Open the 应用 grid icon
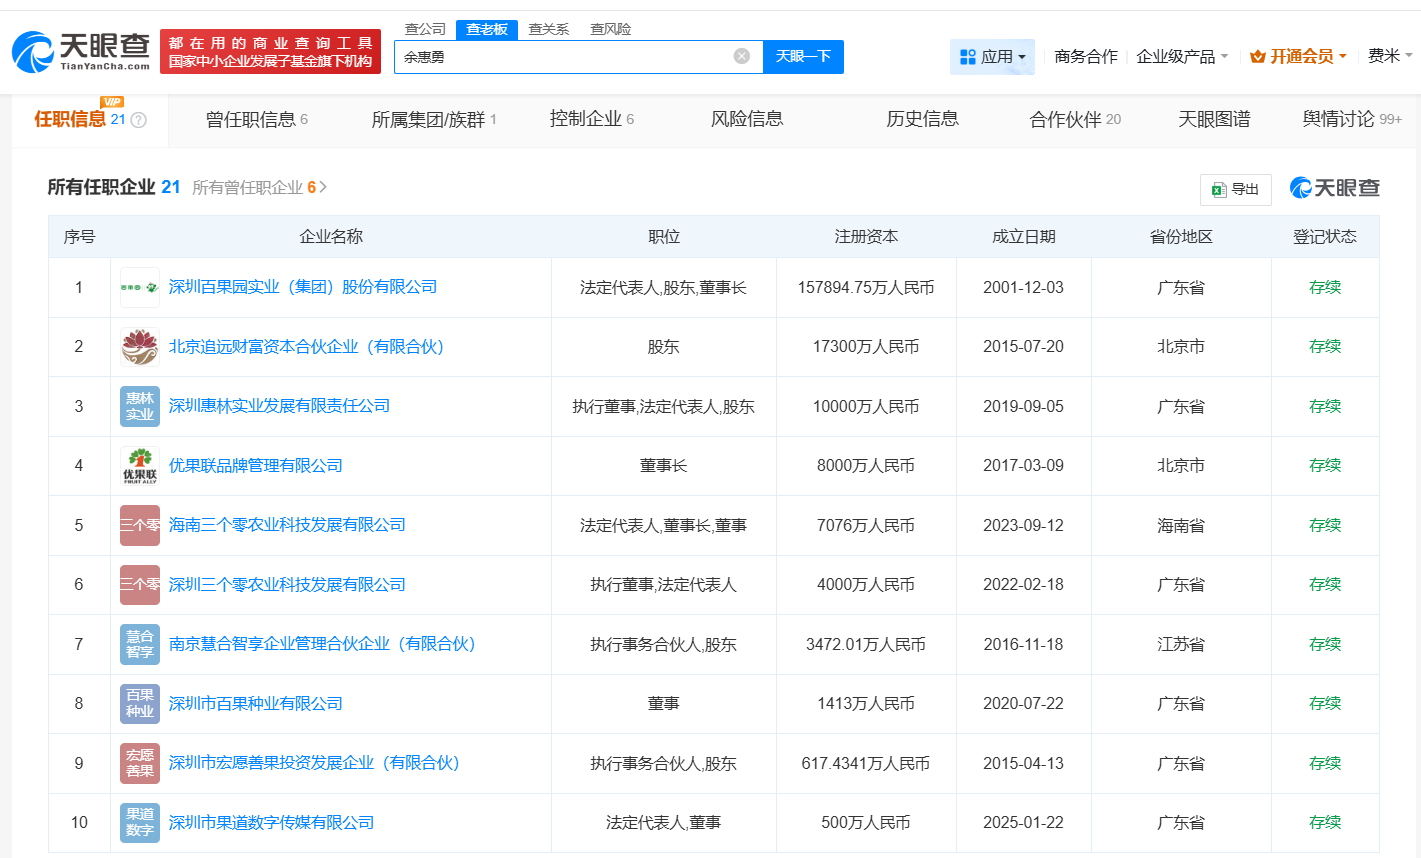1421x858 pixels. [991, 57]
